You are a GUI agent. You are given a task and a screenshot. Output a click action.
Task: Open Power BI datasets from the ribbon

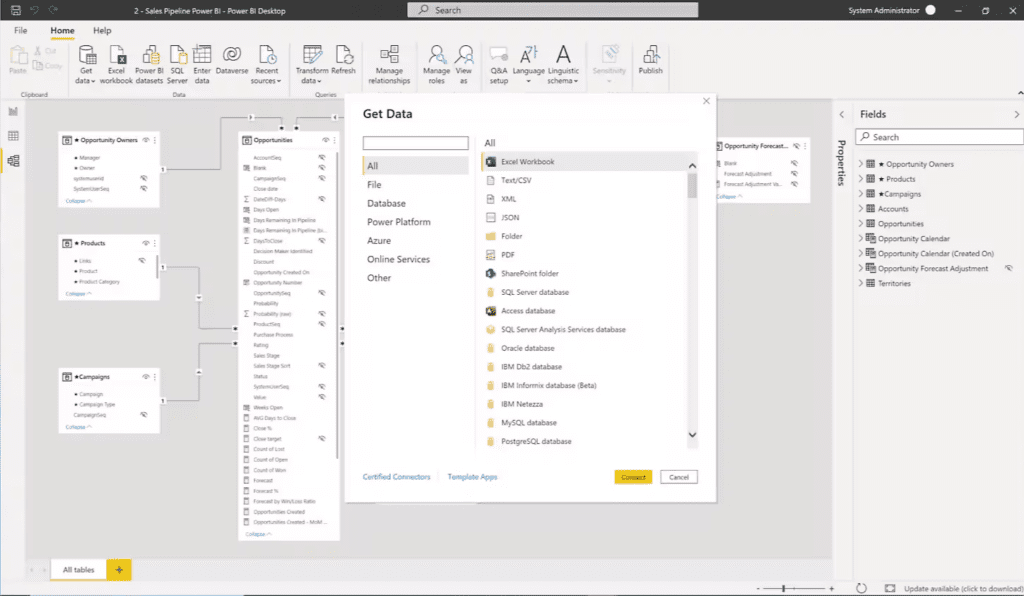tap(149, 64)
